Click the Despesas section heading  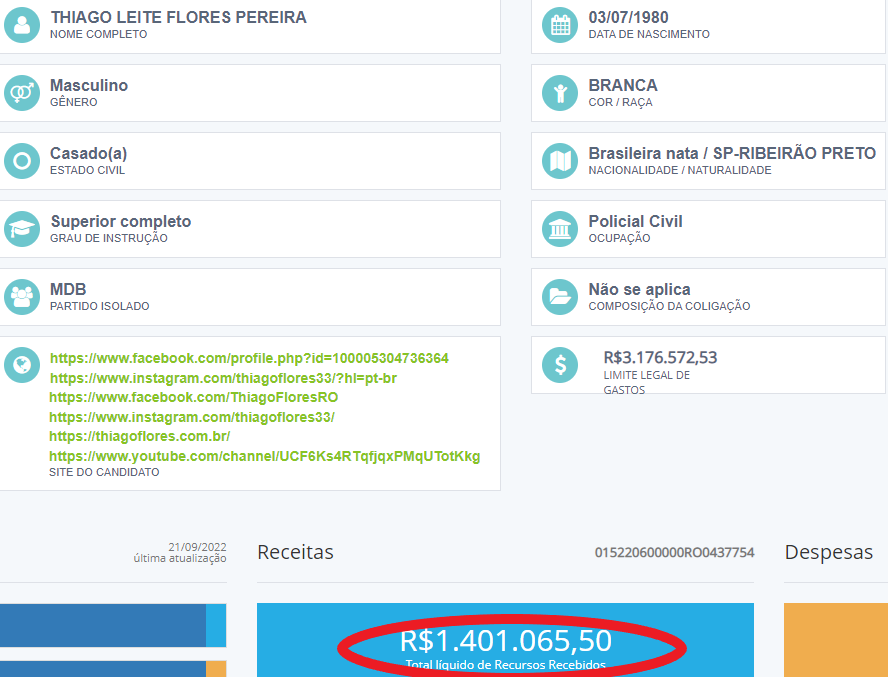click(828, 552)
